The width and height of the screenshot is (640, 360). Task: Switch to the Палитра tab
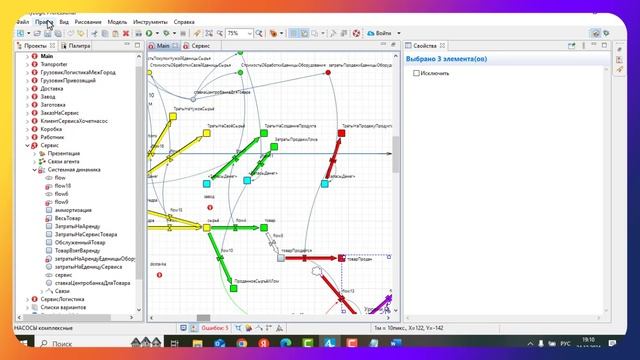[x=76, y=46]
